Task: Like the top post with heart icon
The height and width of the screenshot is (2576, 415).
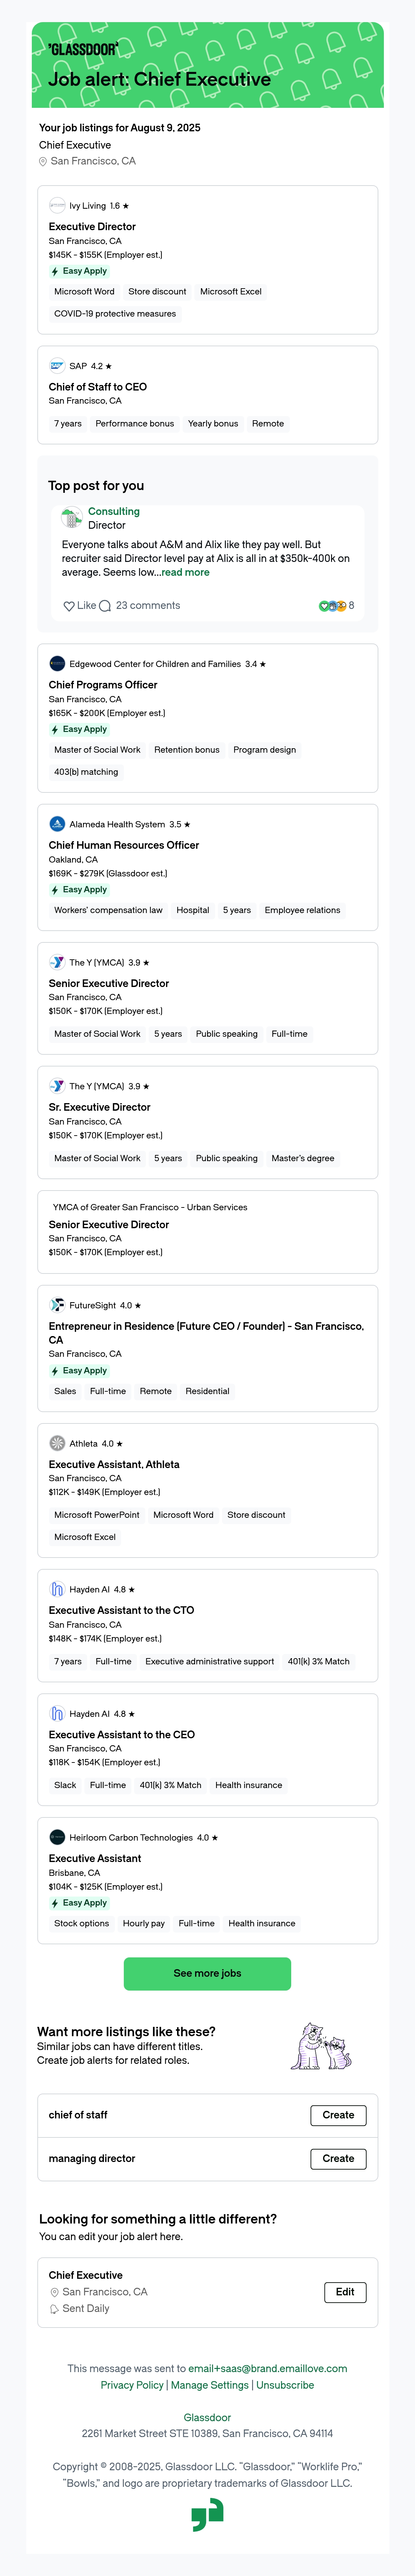Action: coord(69,605)
